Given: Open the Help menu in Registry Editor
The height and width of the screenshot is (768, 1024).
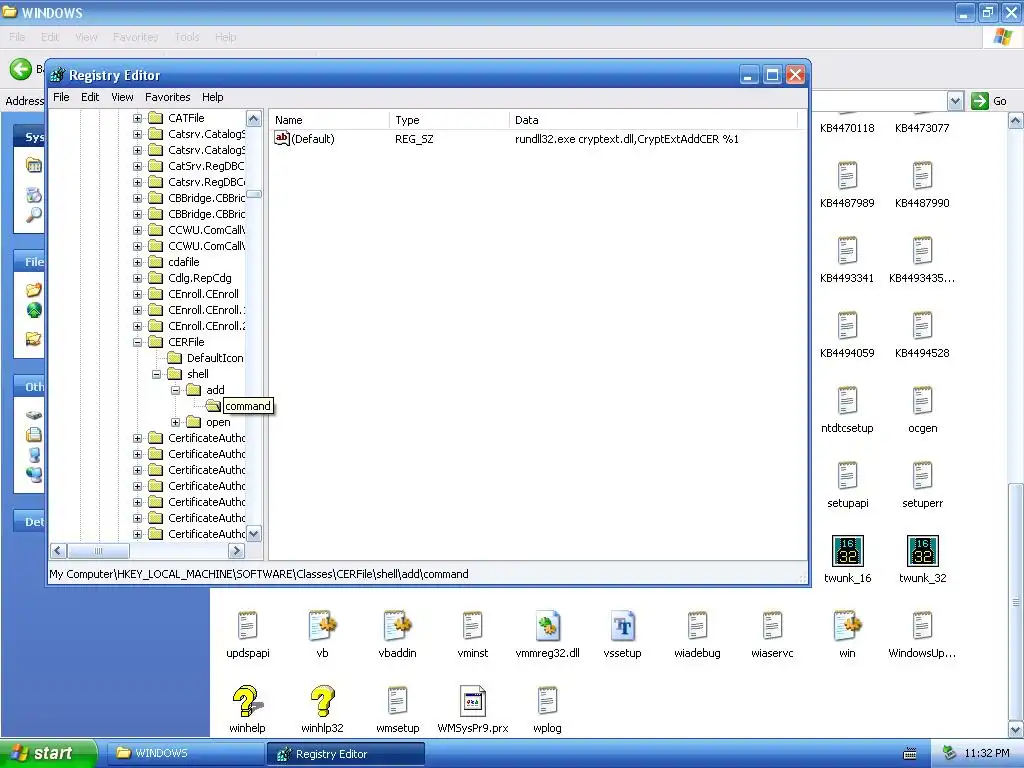Looking at the screenshot, I should pos(212,97).
